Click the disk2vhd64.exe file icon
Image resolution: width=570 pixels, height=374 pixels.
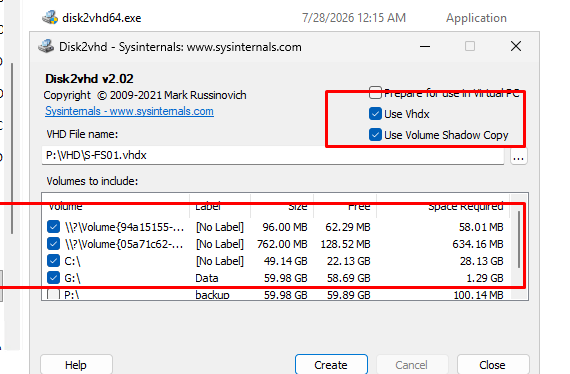[x=50, y=17]
